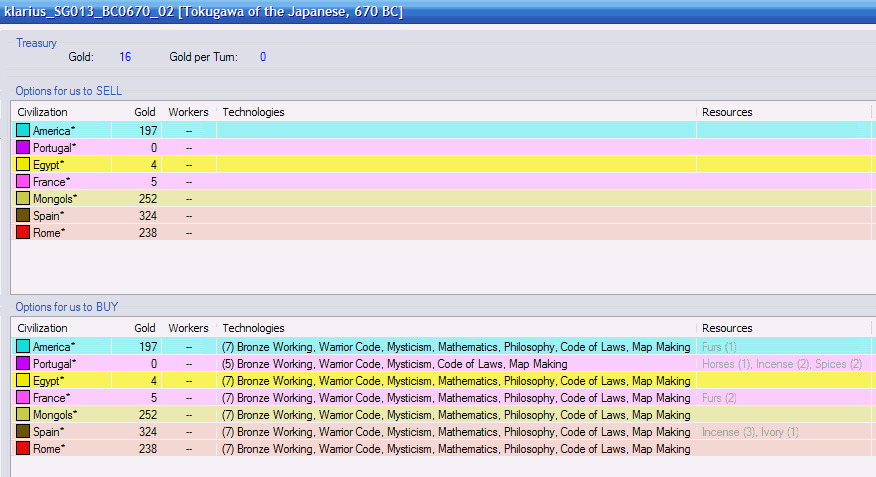876x477 pixels.
Task: Click Rome's gold value 238 in SELL list
Action: point(148,233)
